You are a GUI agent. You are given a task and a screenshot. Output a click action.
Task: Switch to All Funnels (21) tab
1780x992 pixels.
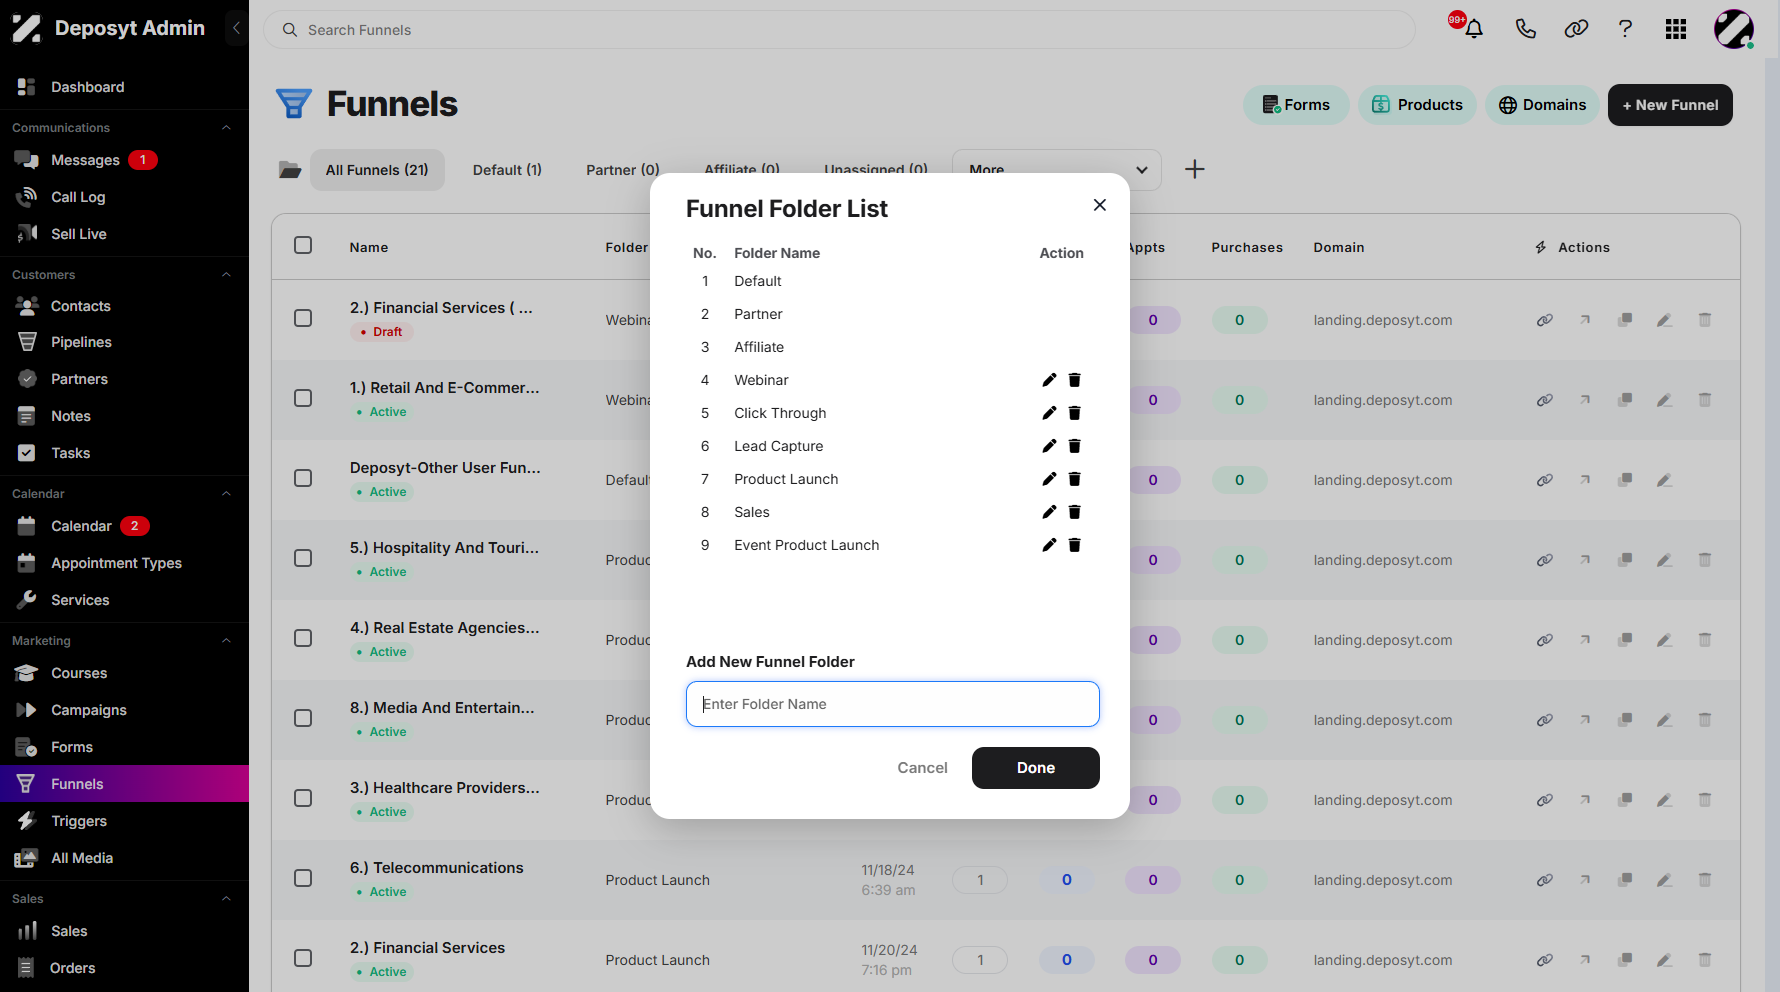pos(377,170)
